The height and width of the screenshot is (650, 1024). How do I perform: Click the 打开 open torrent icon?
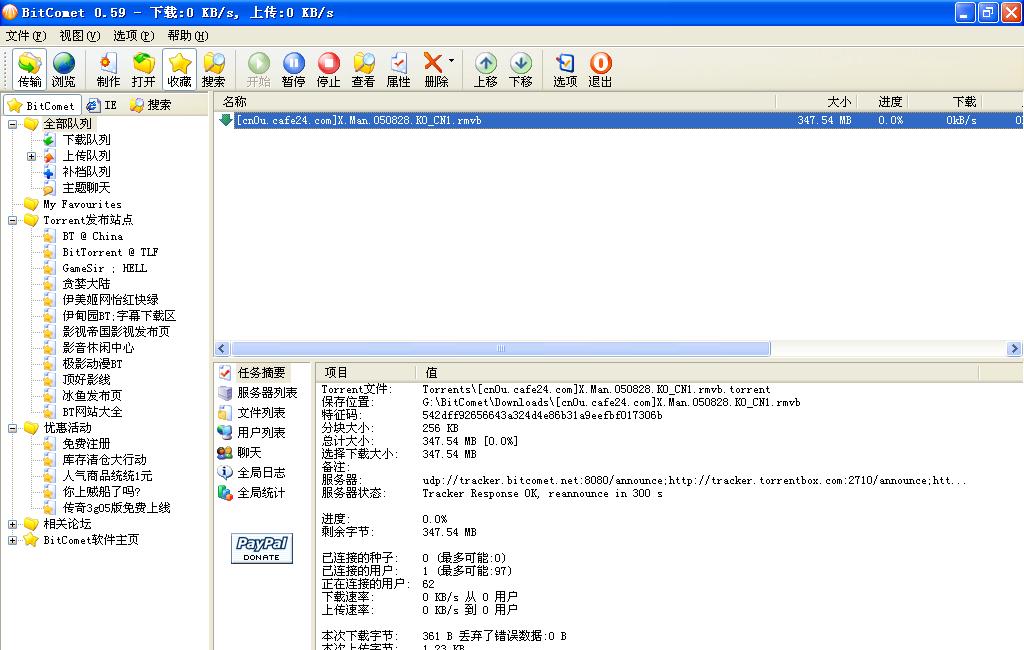143,69
